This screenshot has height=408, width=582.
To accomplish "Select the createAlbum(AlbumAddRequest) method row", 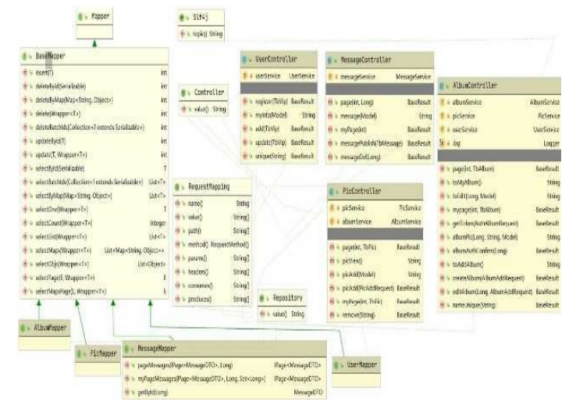I will pyautogui.click(x=500, y=278).
